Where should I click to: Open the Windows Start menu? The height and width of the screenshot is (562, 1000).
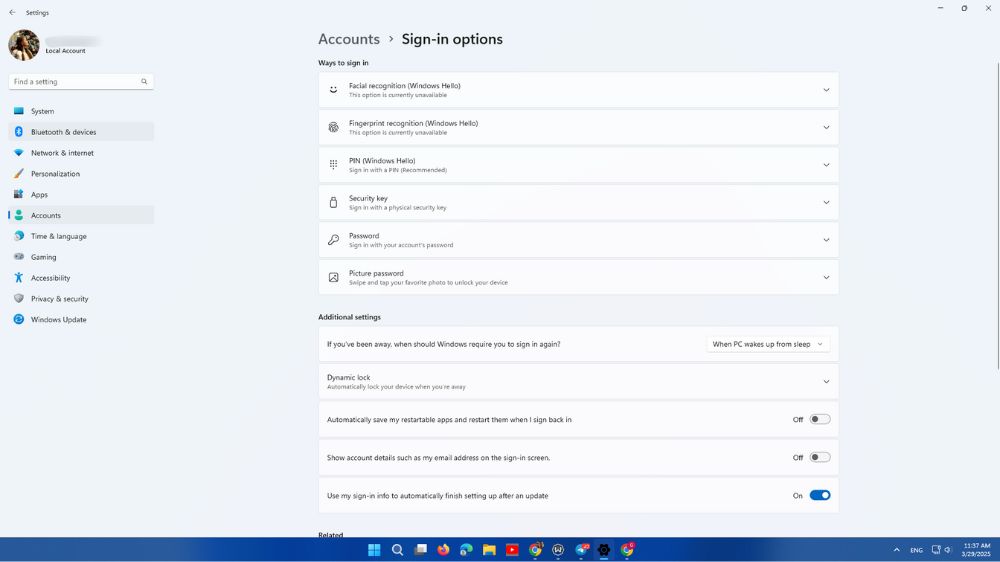click(374, 550)
